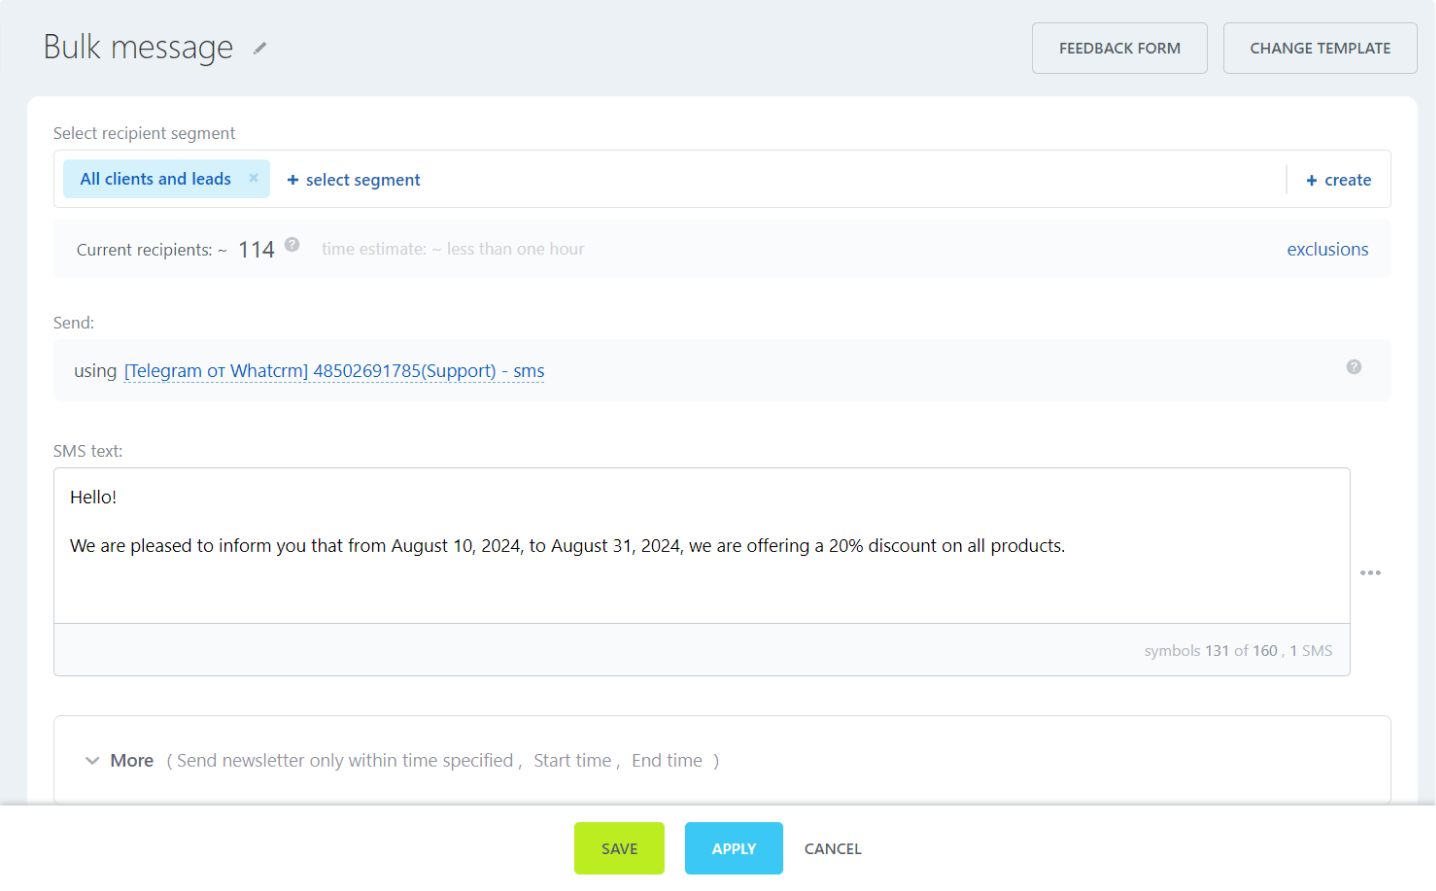
Task: Remove the All clients and leads segment tag
Action: pyautogui.click(x=254, y=178)
